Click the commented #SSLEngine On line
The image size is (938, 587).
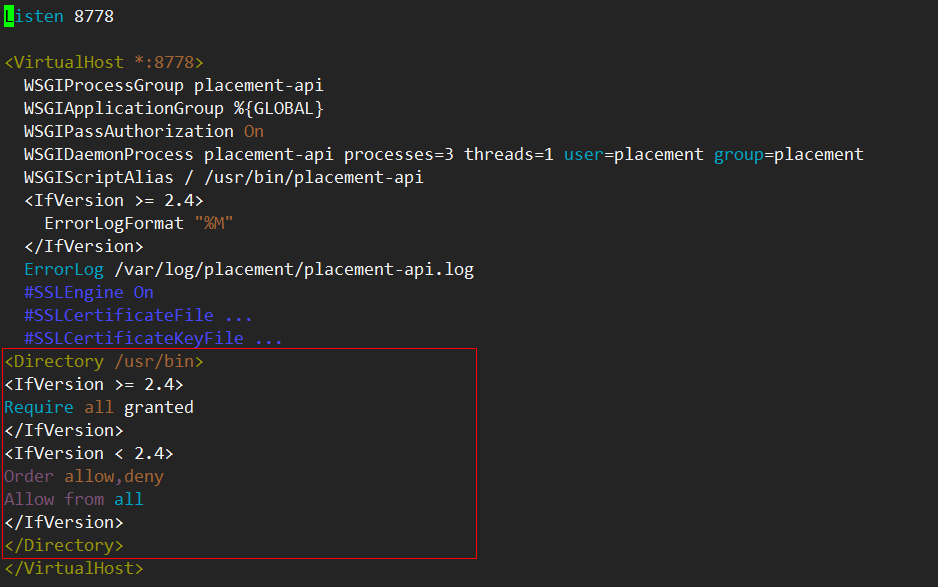[x=89, y=293]
